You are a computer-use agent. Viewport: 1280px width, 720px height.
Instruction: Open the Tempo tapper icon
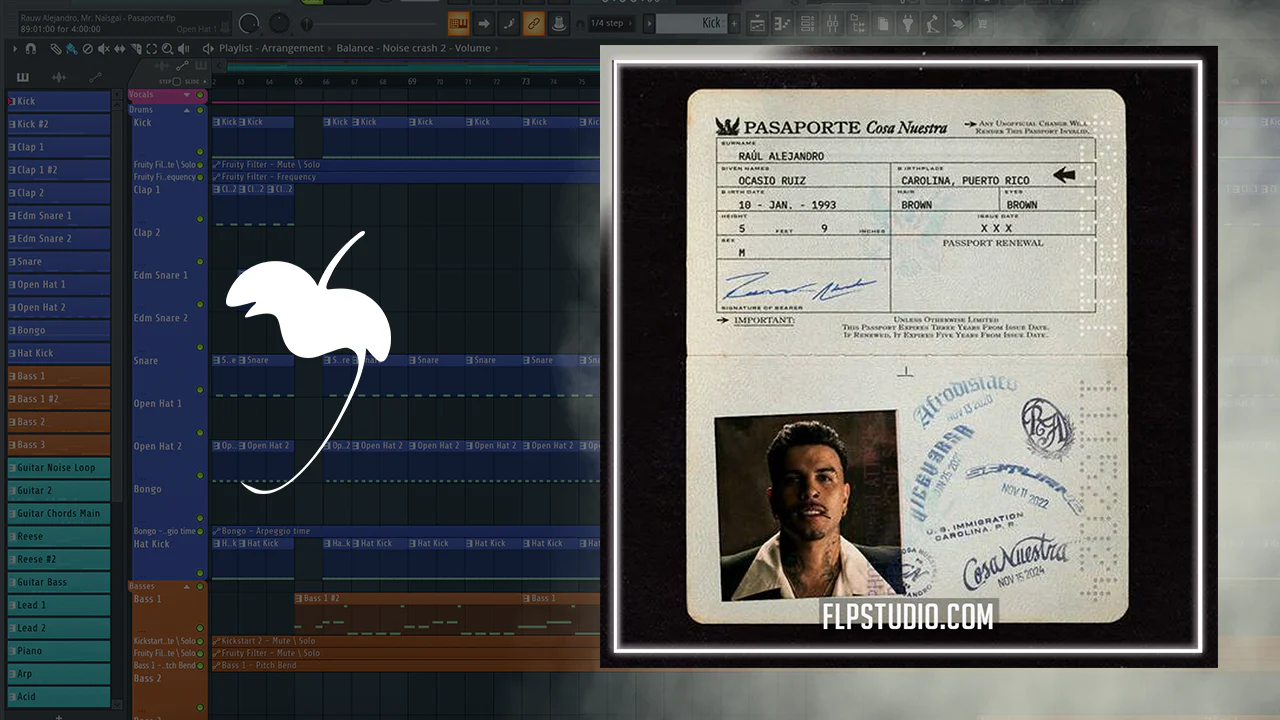pos(933,23)
